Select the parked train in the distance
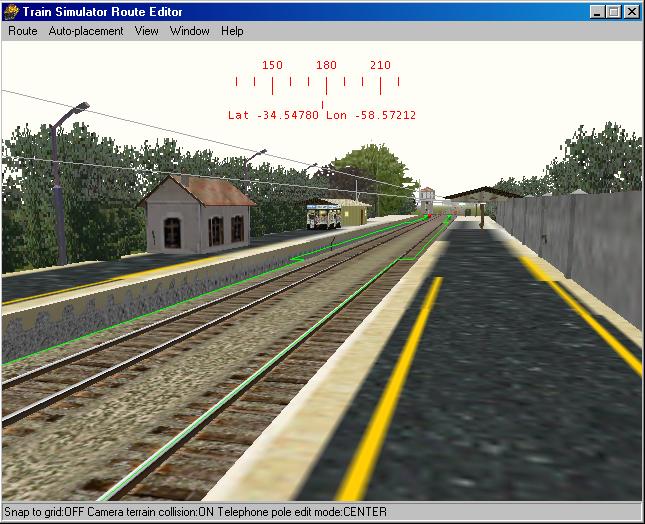Screen dimensions: 645x524 pos(323,216)
